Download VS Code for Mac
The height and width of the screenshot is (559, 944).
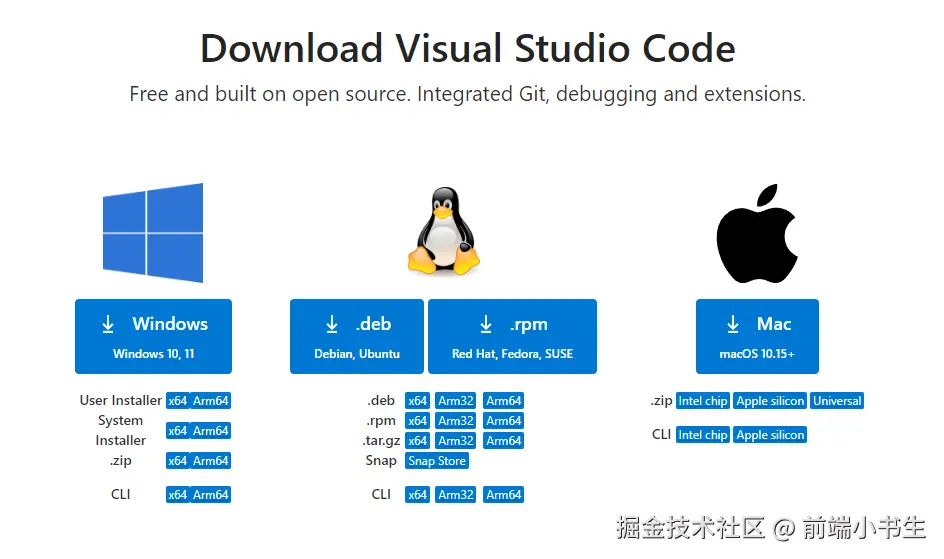757,336
